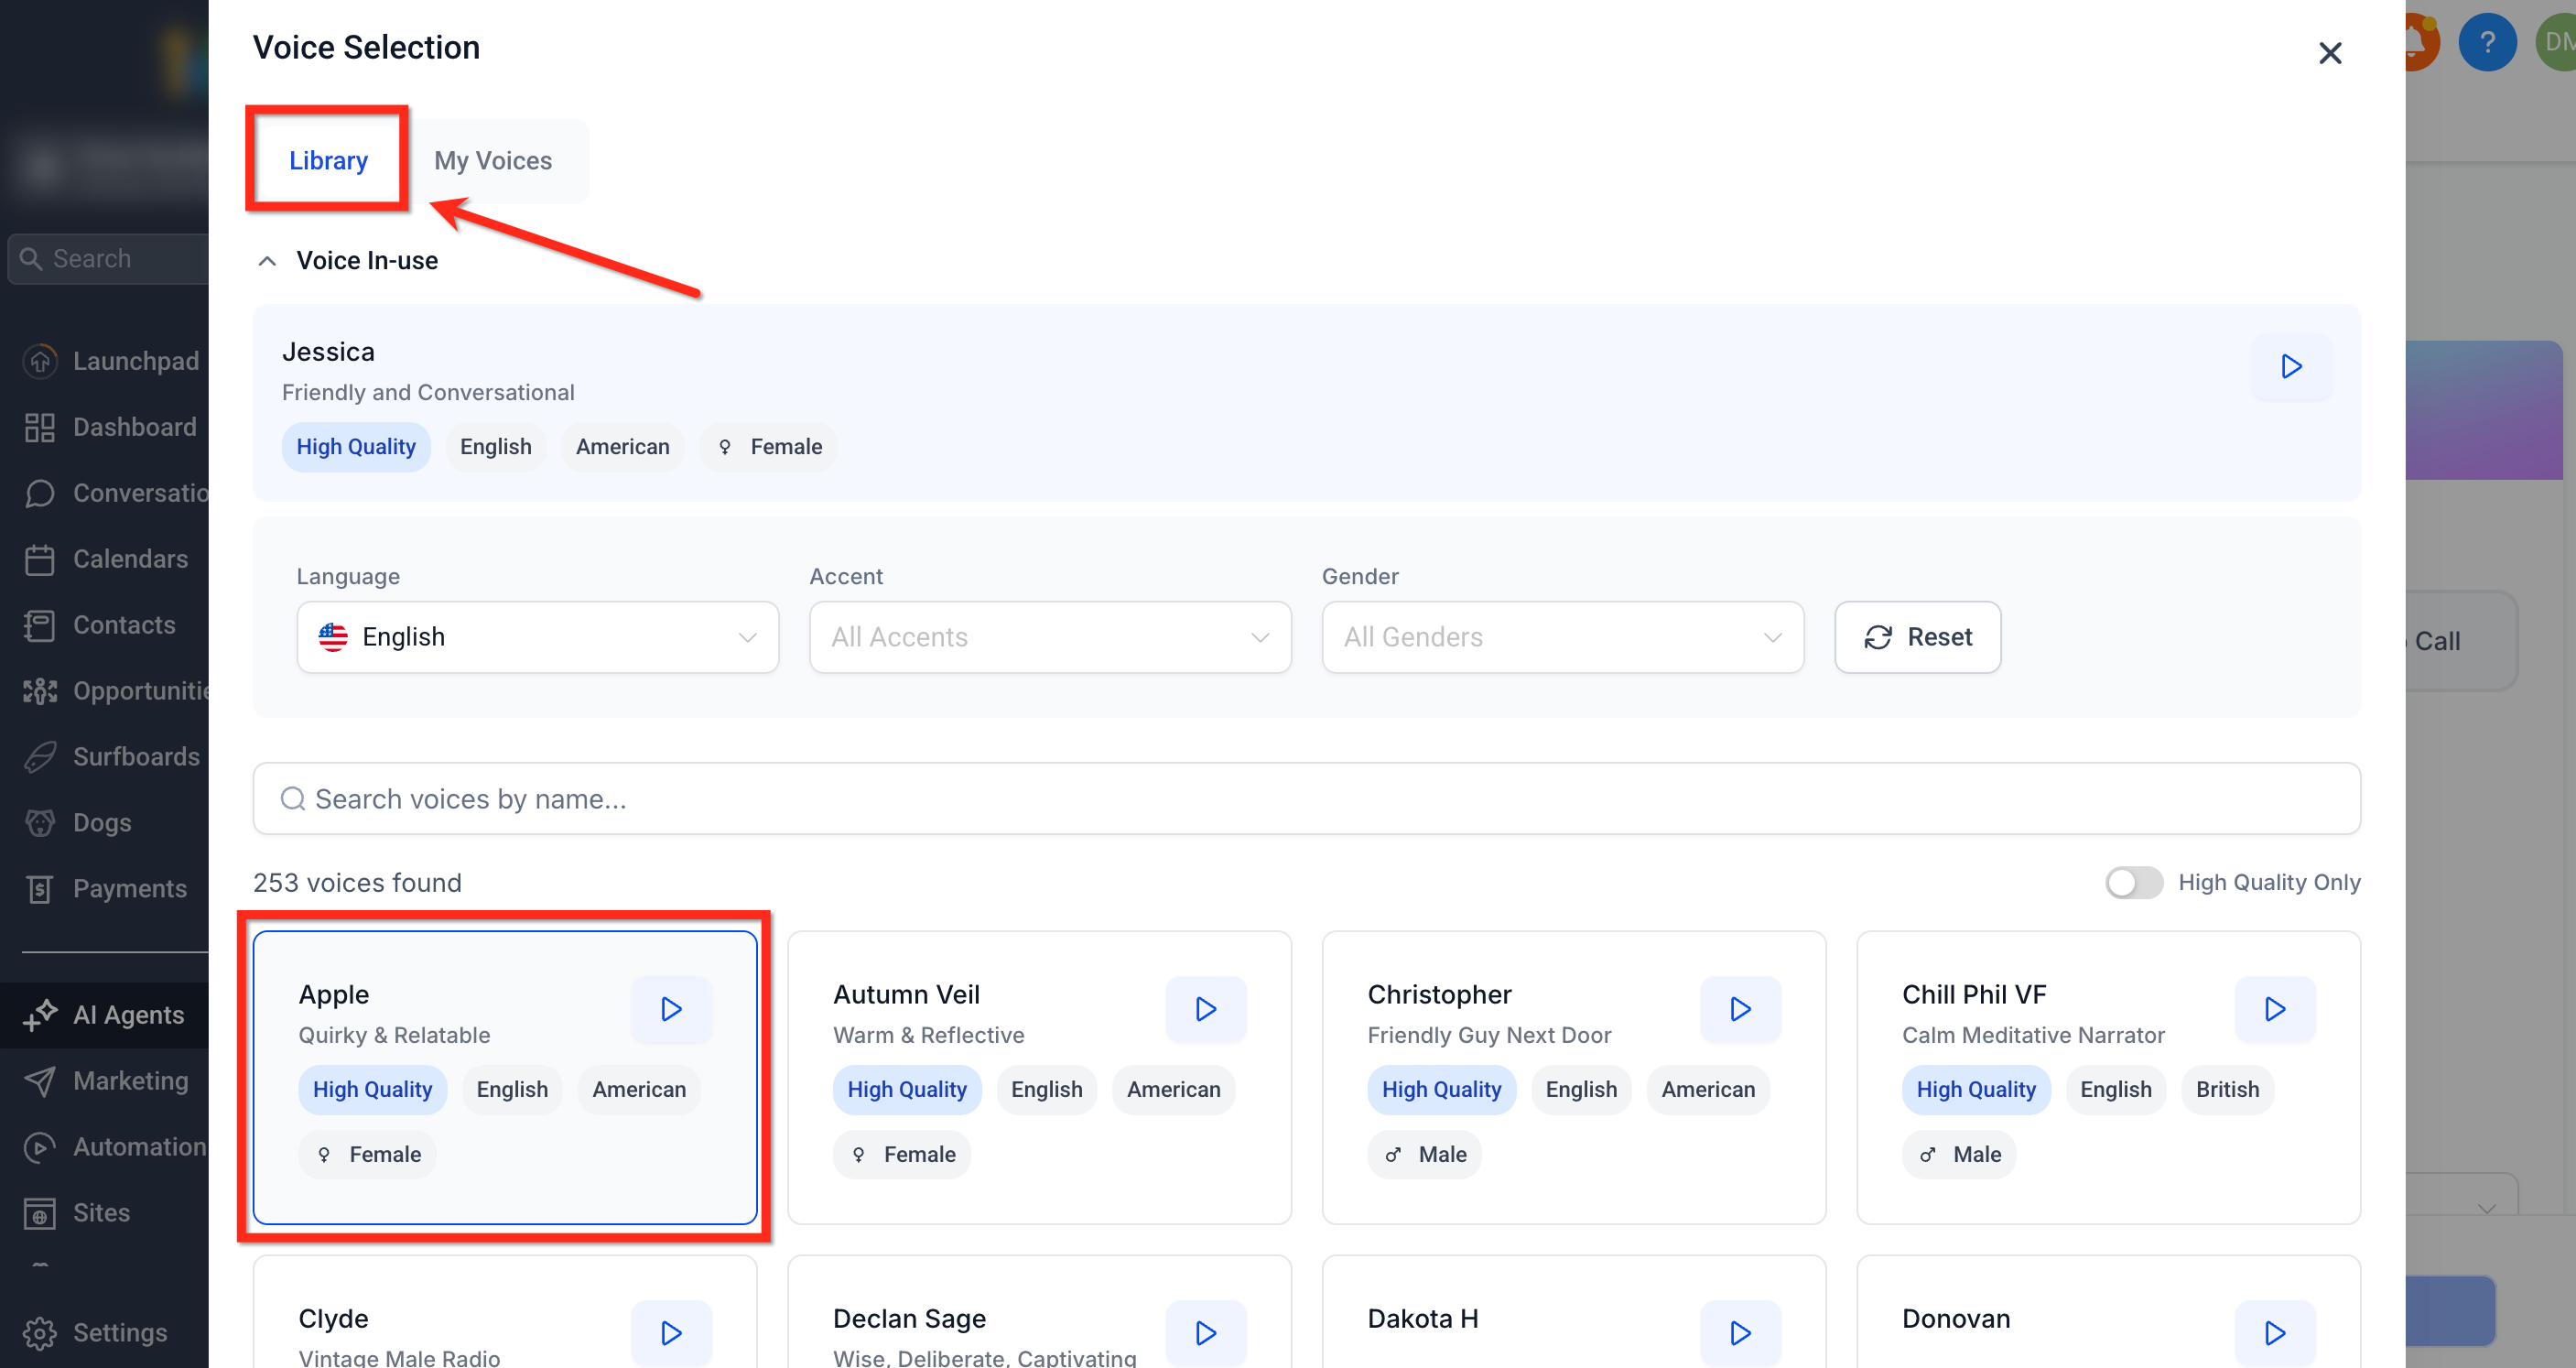
Task: Select the Library tab
Action: [x=328, y=161]
